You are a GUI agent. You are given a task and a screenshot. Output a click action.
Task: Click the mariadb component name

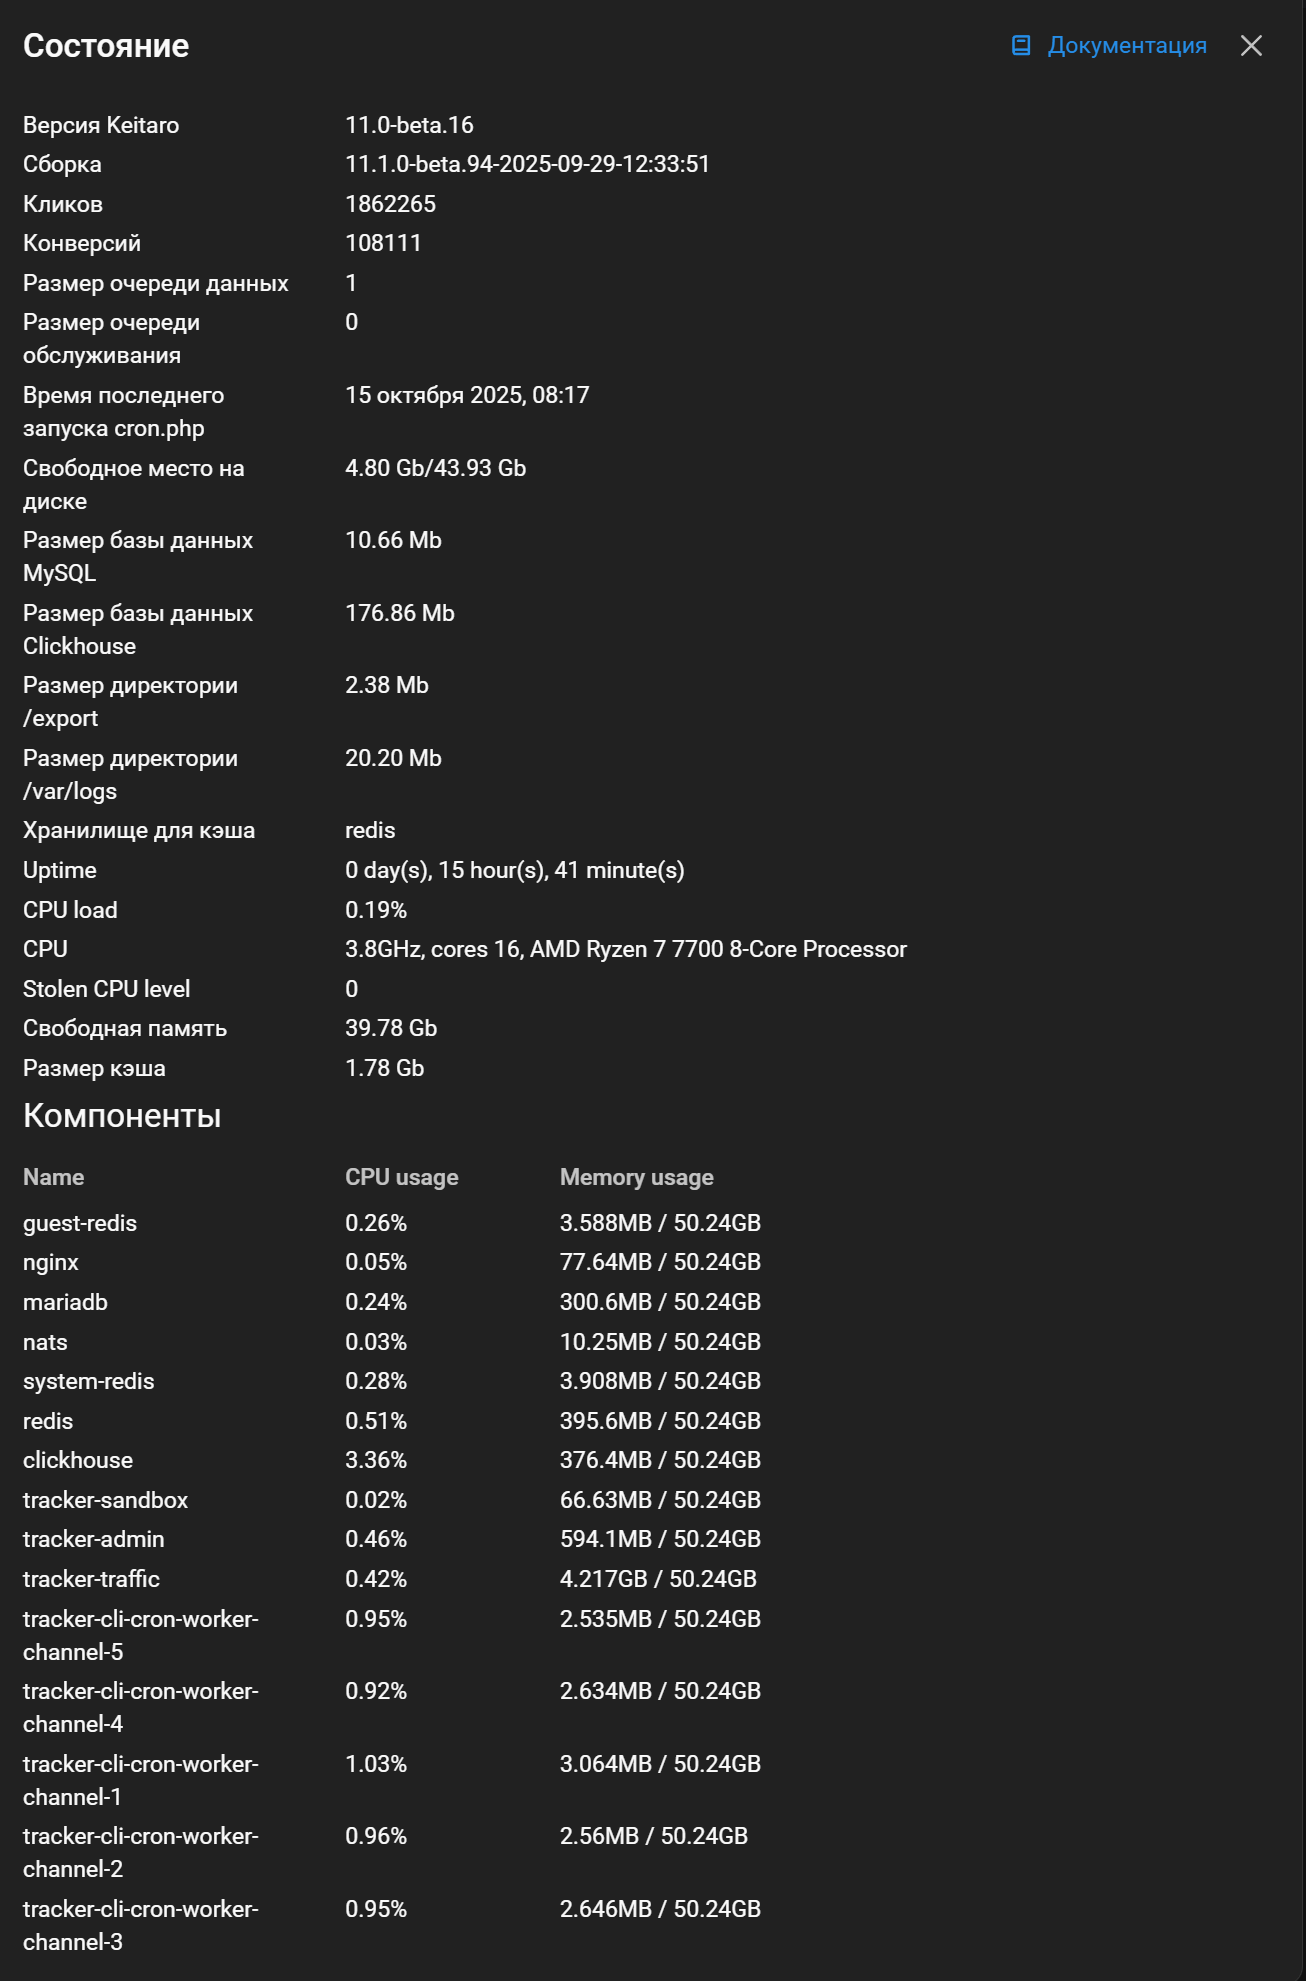pos(65,1302)
